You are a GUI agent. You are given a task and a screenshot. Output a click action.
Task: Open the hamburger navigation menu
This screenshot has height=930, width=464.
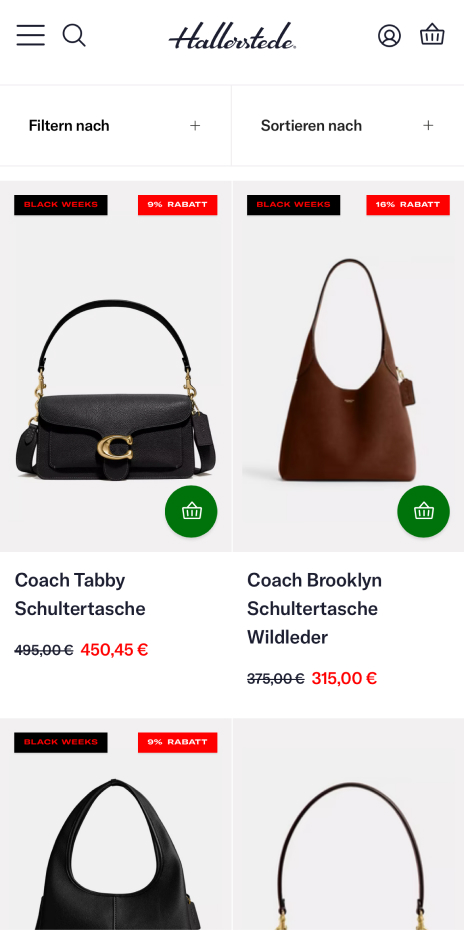click(30, 36)
